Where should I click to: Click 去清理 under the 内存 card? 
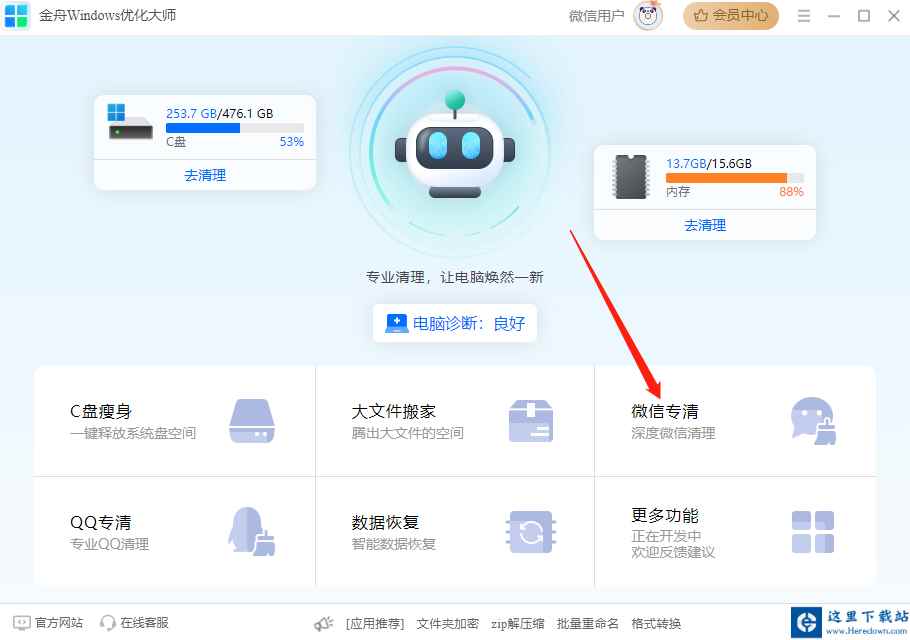point(705,225)
